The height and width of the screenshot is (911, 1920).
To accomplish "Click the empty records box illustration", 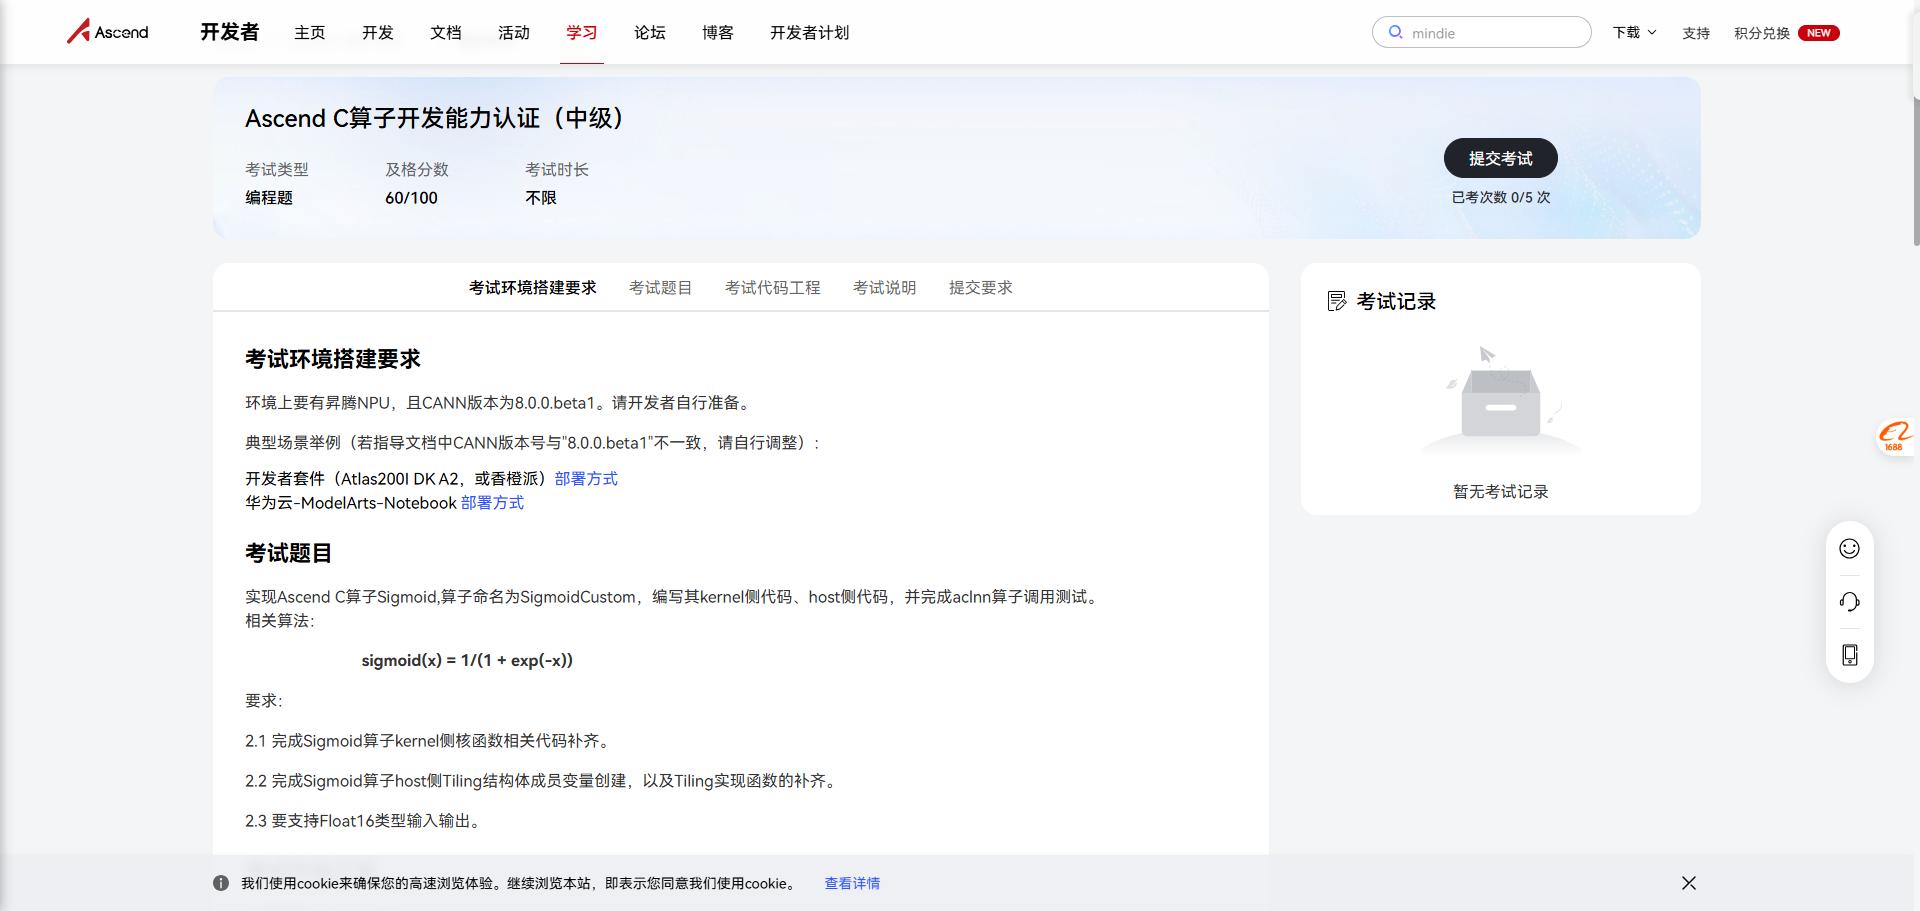I will click(1500, 400).
